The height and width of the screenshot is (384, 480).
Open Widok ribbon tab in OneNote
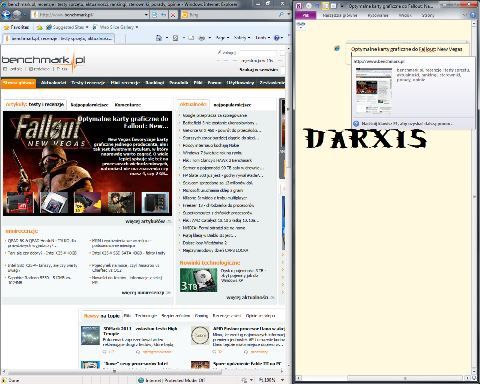point(405,15)
